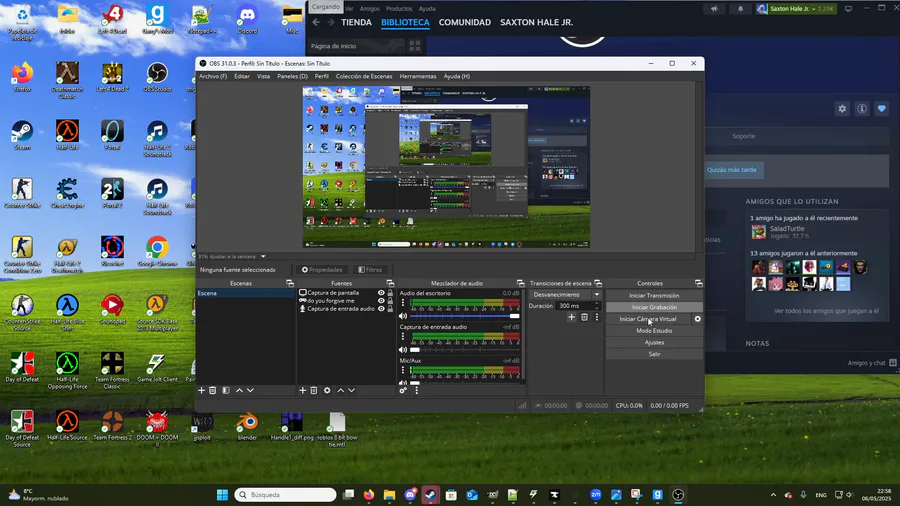This screenshot has width=900, height=506.
Task: Open Mic/Aux options dots
Action: pos(403,370)
